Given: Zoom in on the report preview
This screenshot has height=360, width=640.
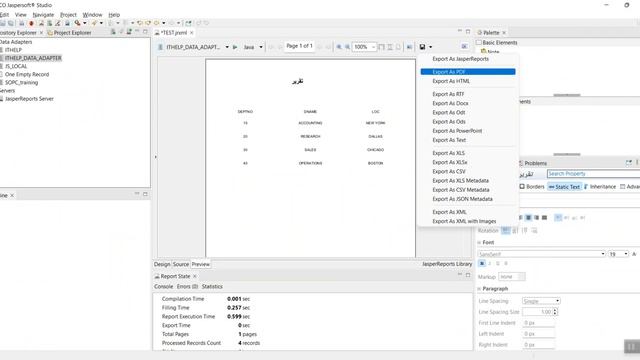Looking at the screenshot, I should click(339, 47).
